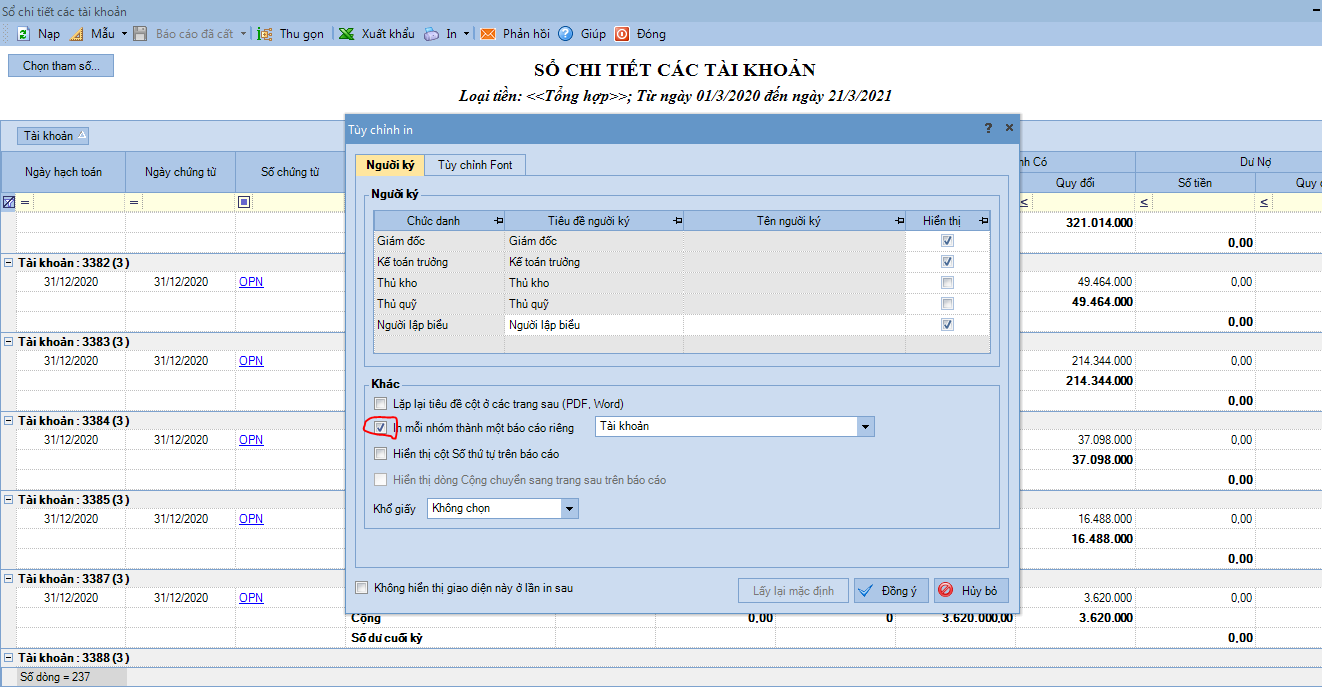
Task: Click the Đóng close icon in toolbar
Action: pos(622,34)
